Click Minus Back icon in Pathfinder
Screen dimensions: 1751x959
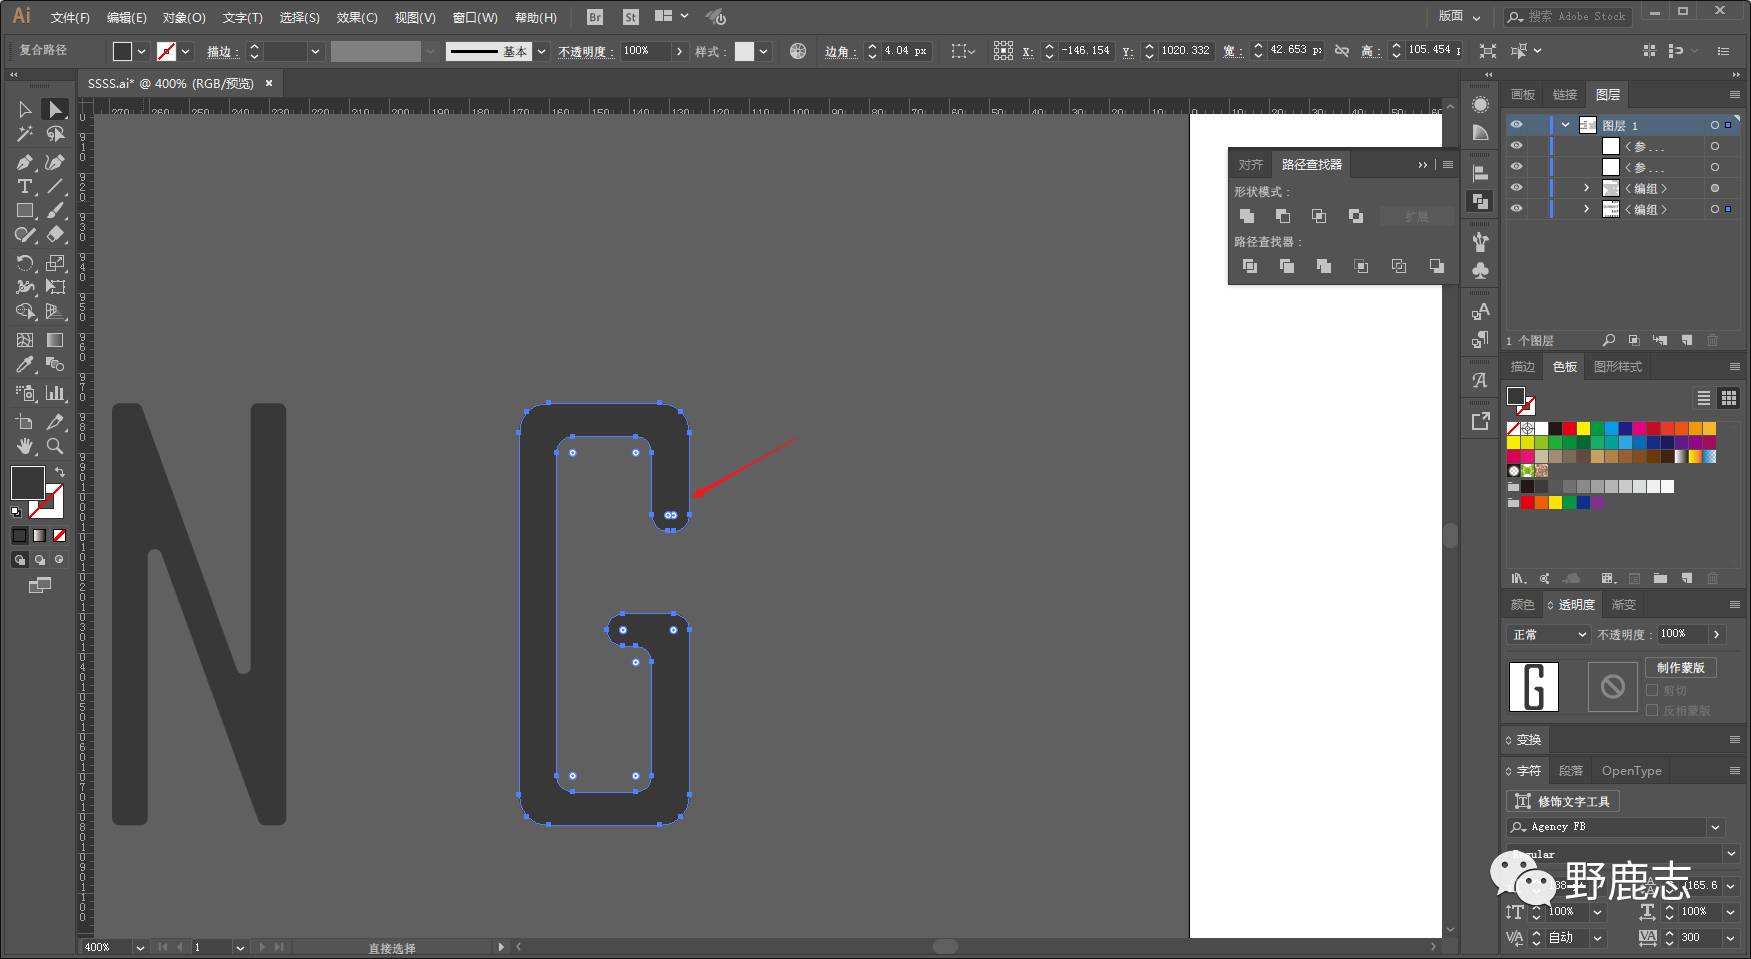(1436, 266)
